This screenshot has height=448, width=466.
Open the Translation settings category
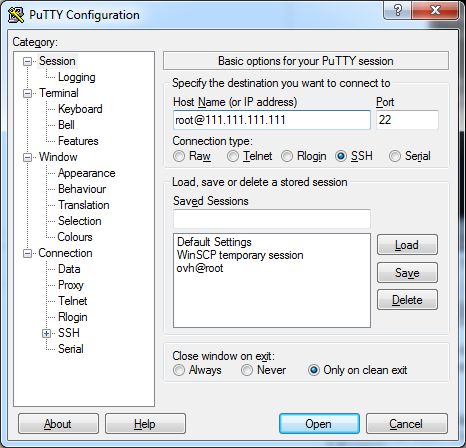pyautogui.click(x=84, y=205)
